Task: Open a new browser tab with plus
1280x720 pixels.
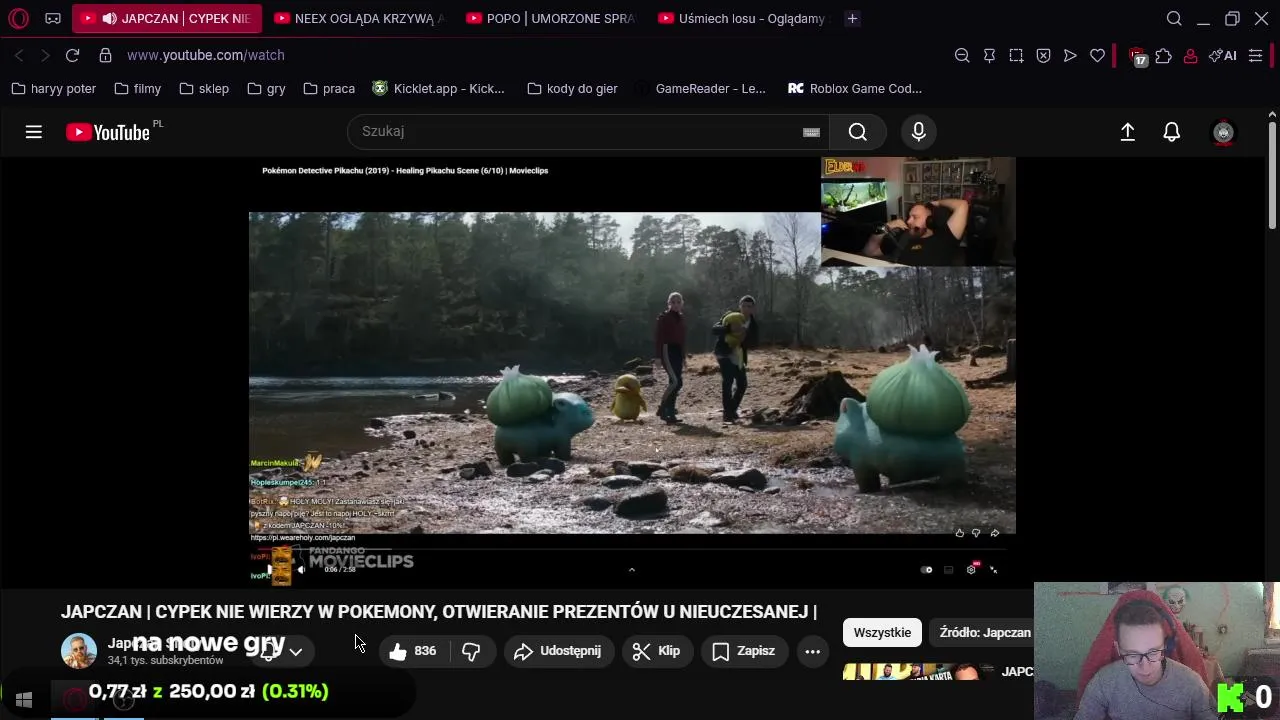Action: tap(852, 18)
